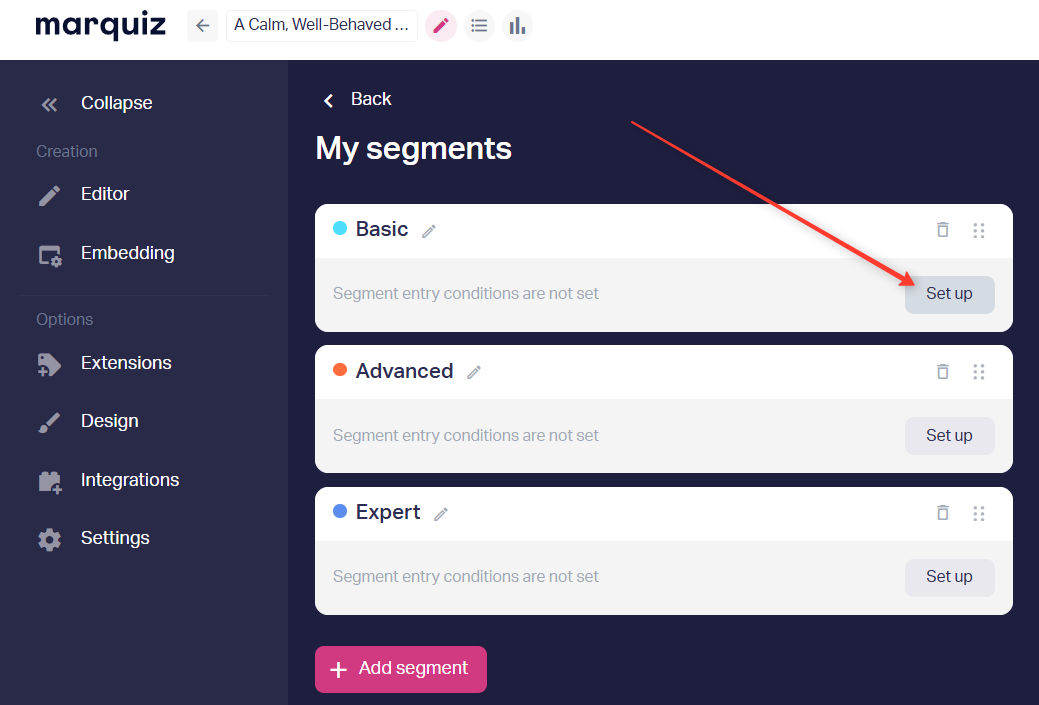Click the orange color dot of Advanced
Image resolution: width=1039 pixels, height=705 pixels.
(x=340, y=370)
